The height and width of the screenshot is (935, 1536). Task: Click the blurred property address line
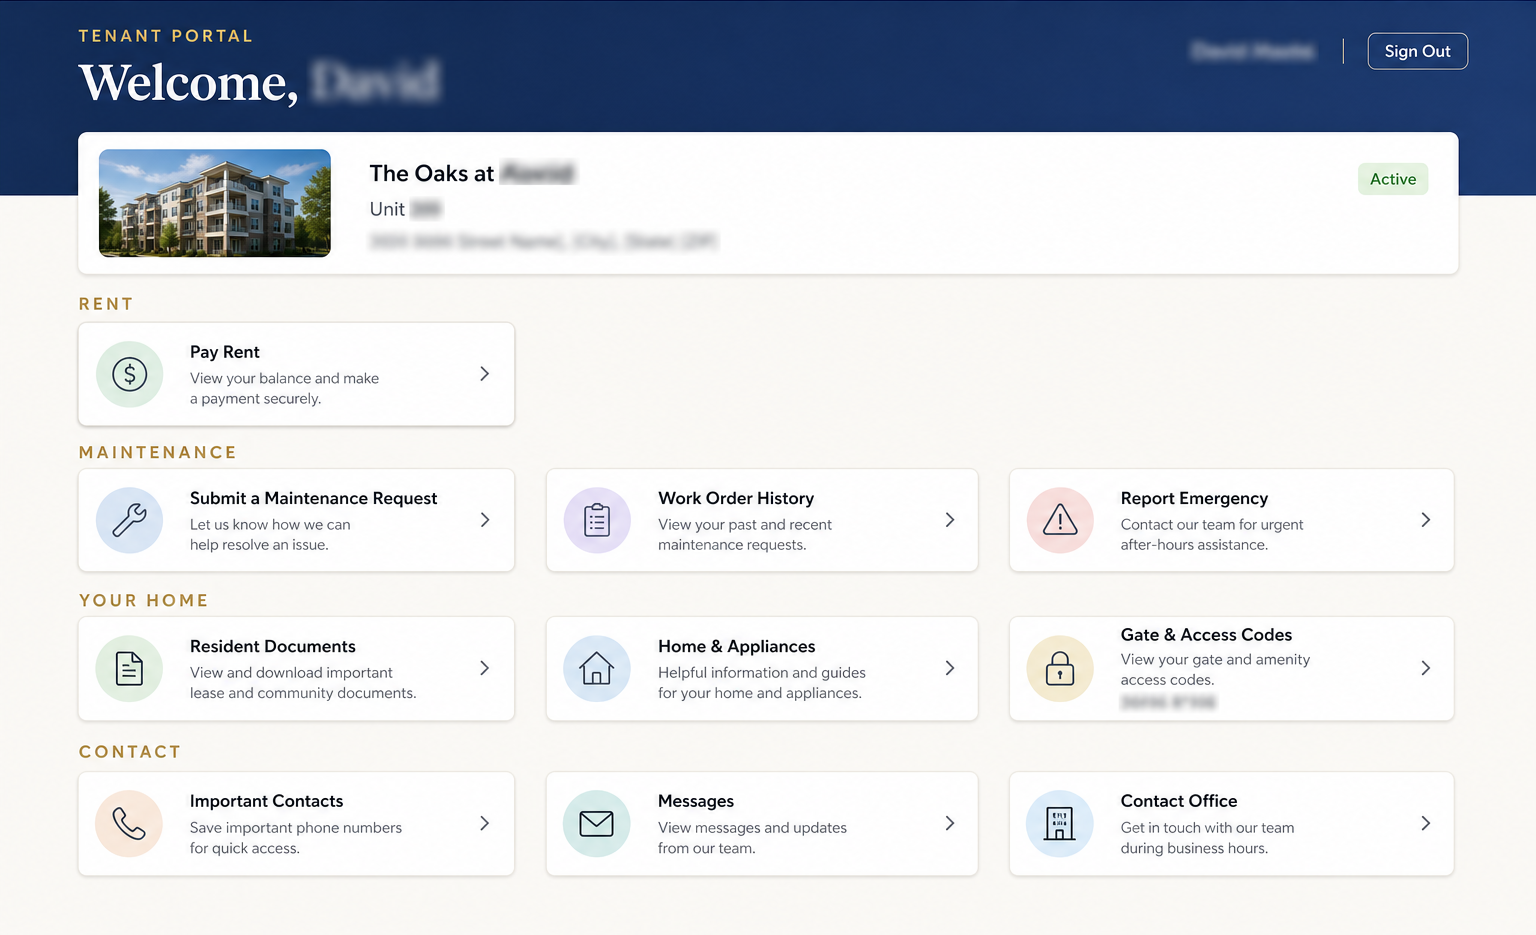coord(543,241)
